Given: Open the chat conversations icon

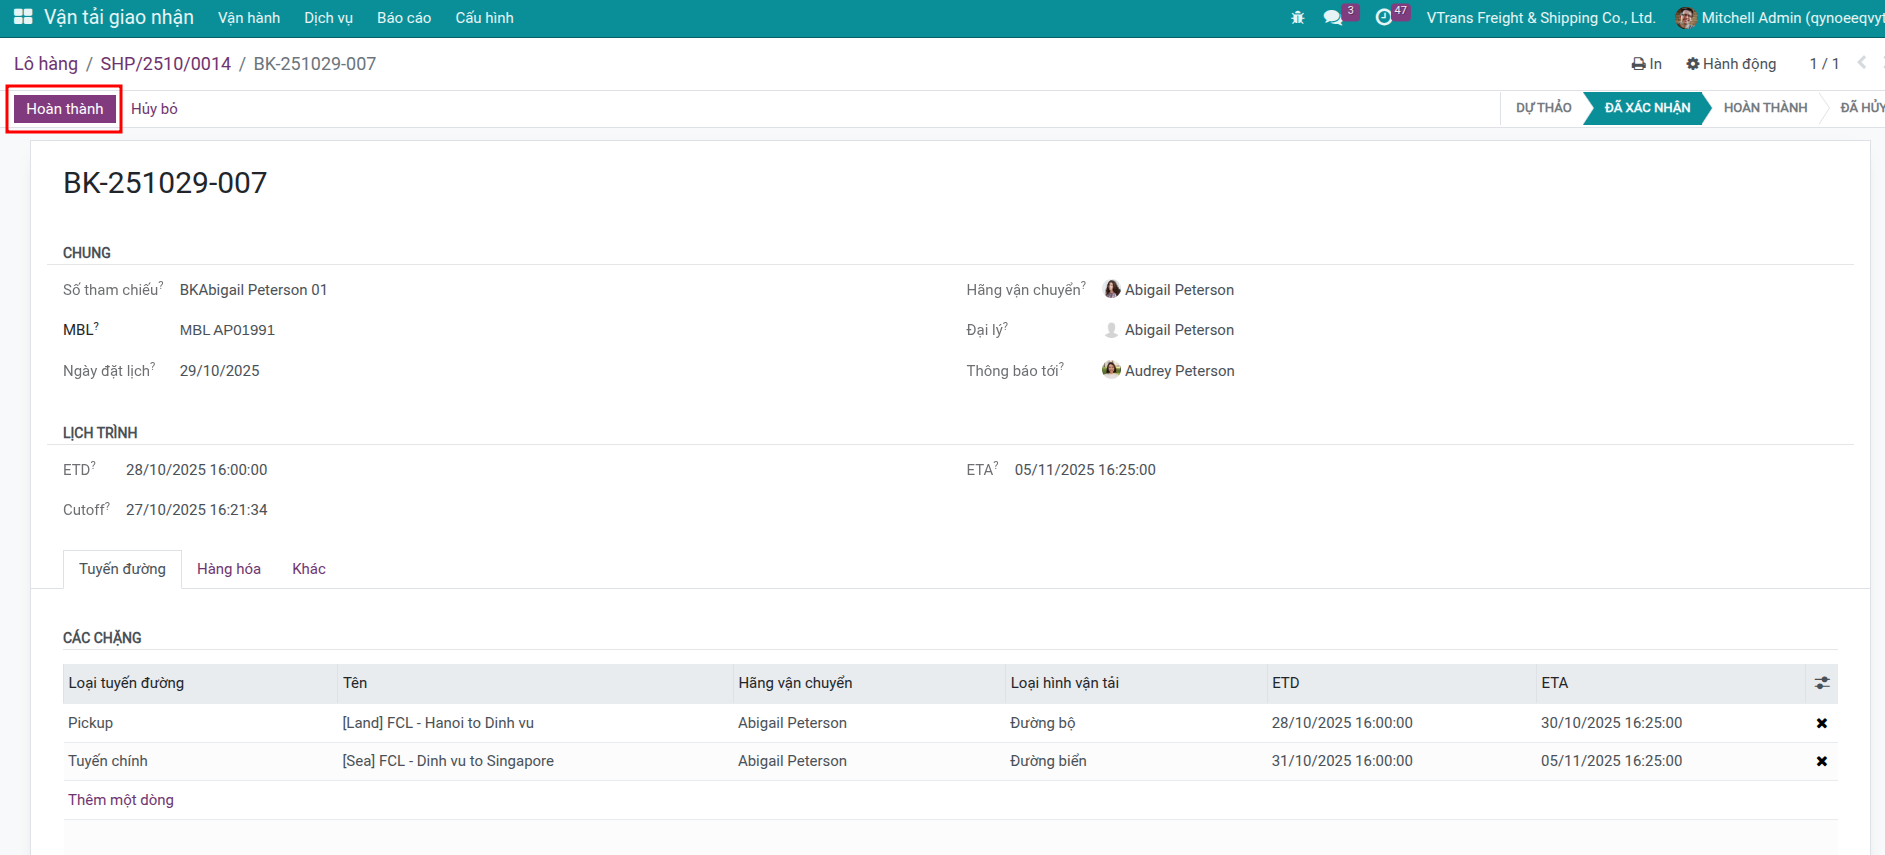Looking at the screenshot, I should click(1332, 18).
